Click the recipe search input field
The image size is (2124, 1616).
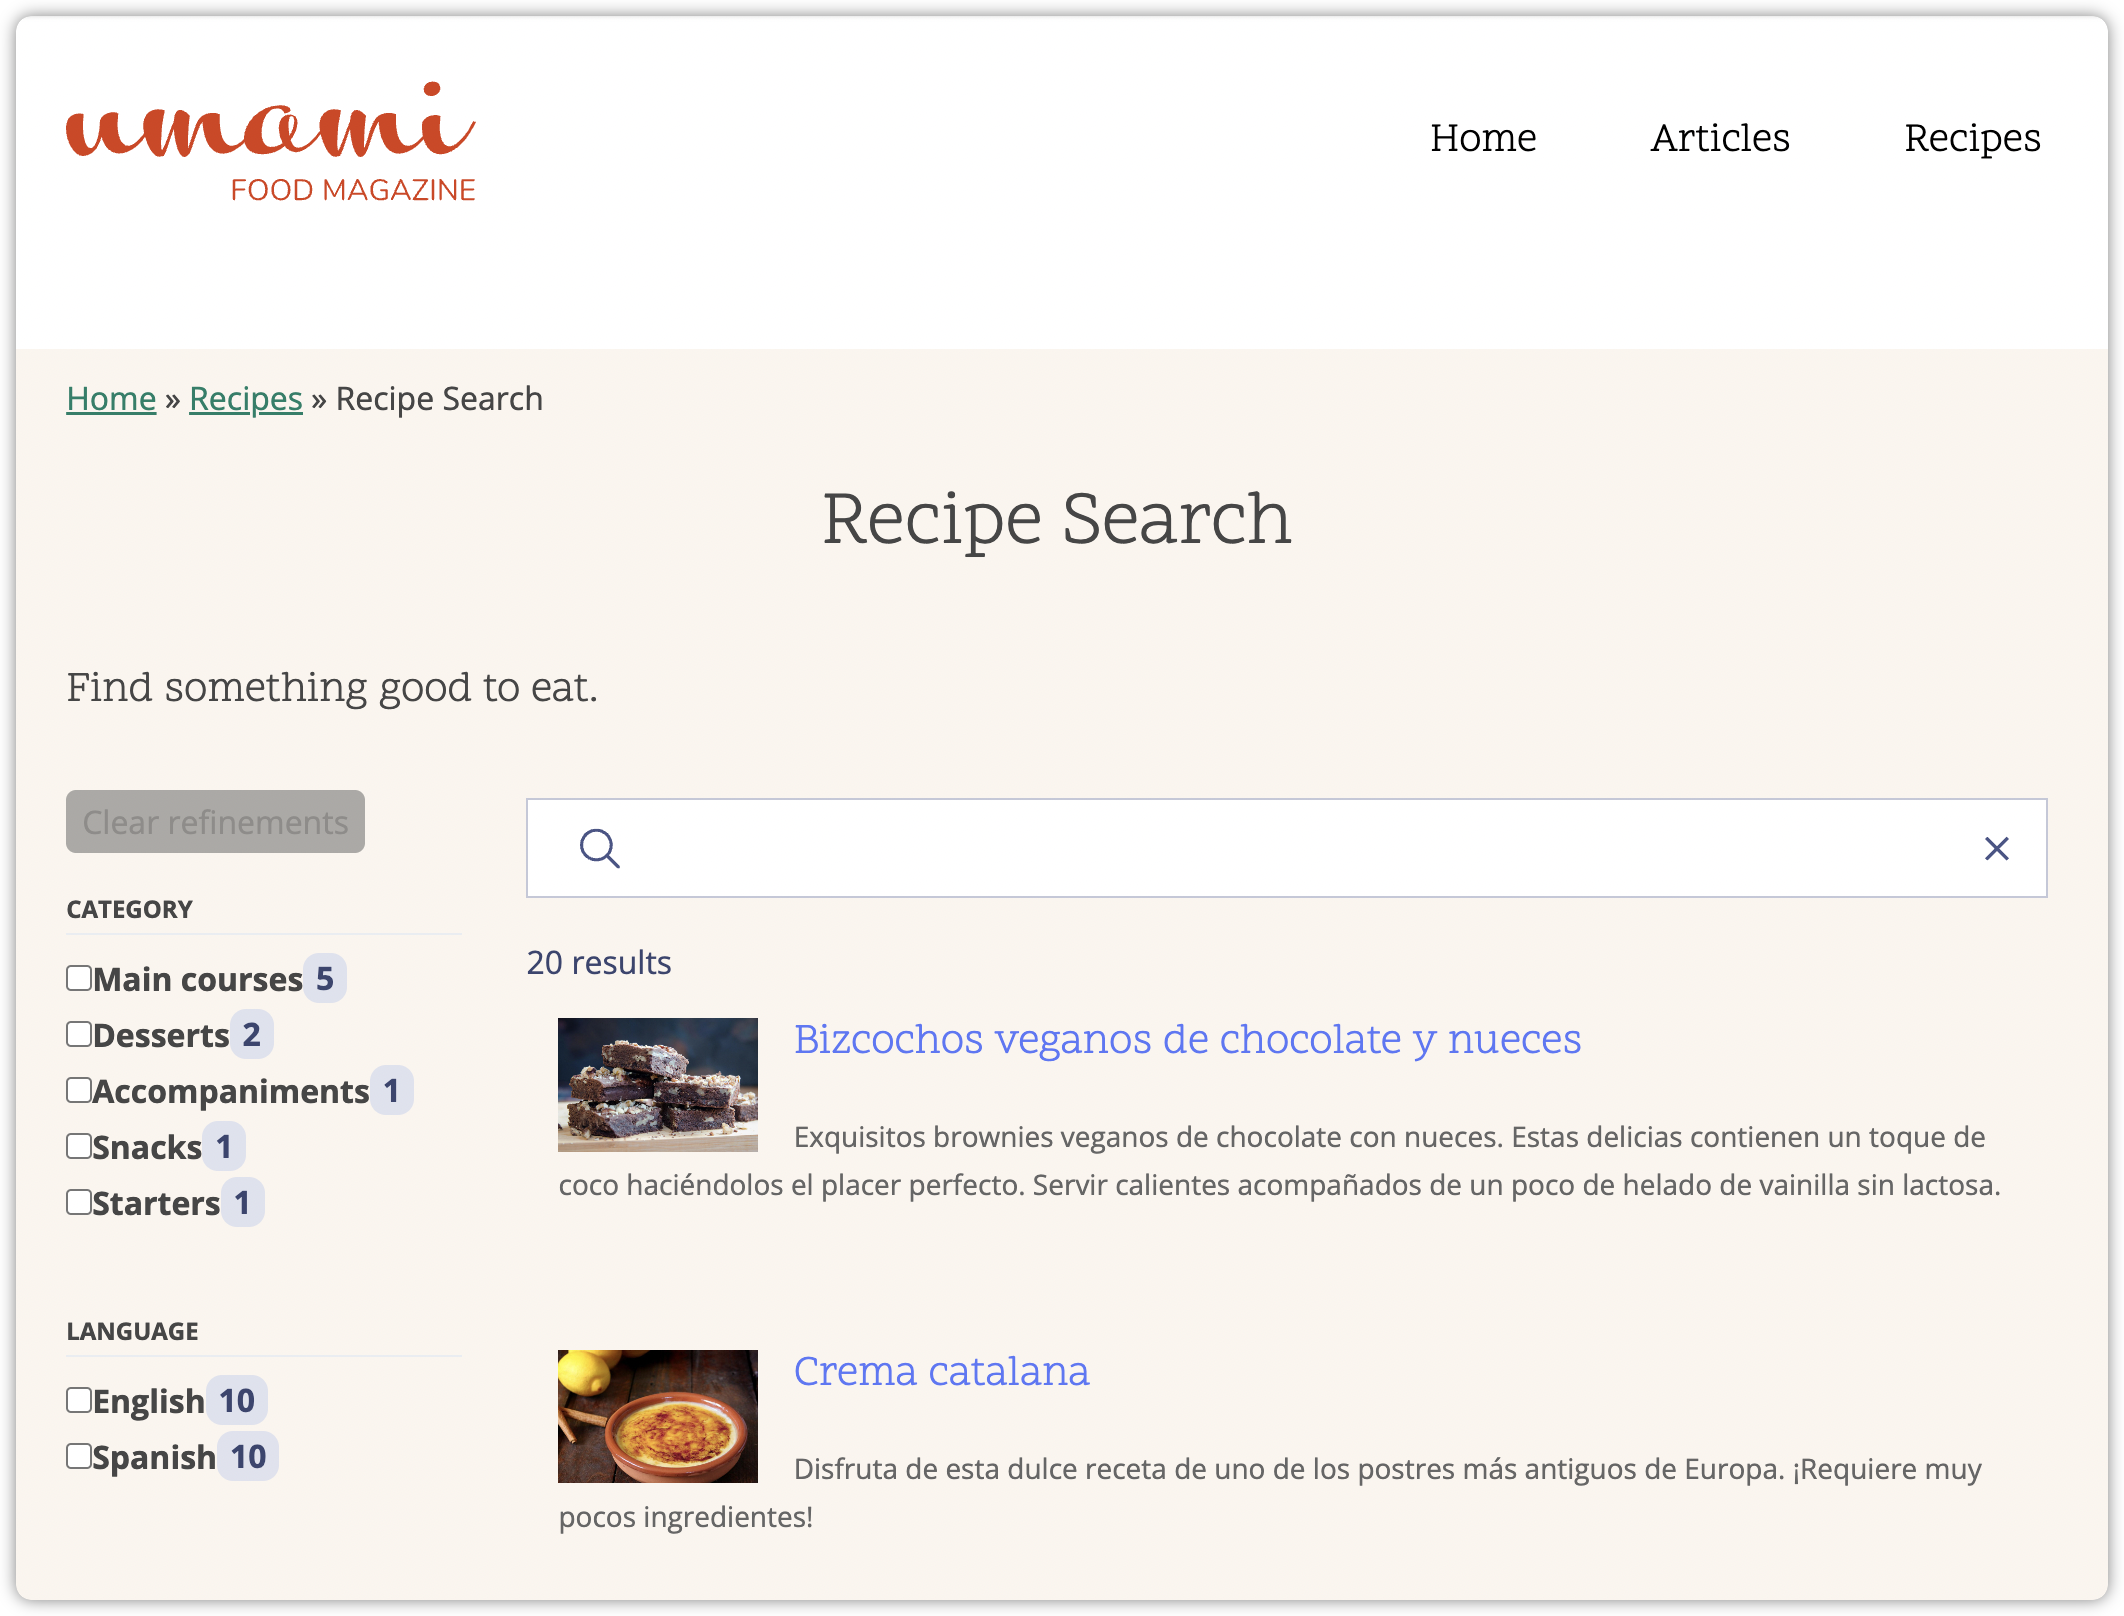pyautogui.click(x=1287, y=847)
